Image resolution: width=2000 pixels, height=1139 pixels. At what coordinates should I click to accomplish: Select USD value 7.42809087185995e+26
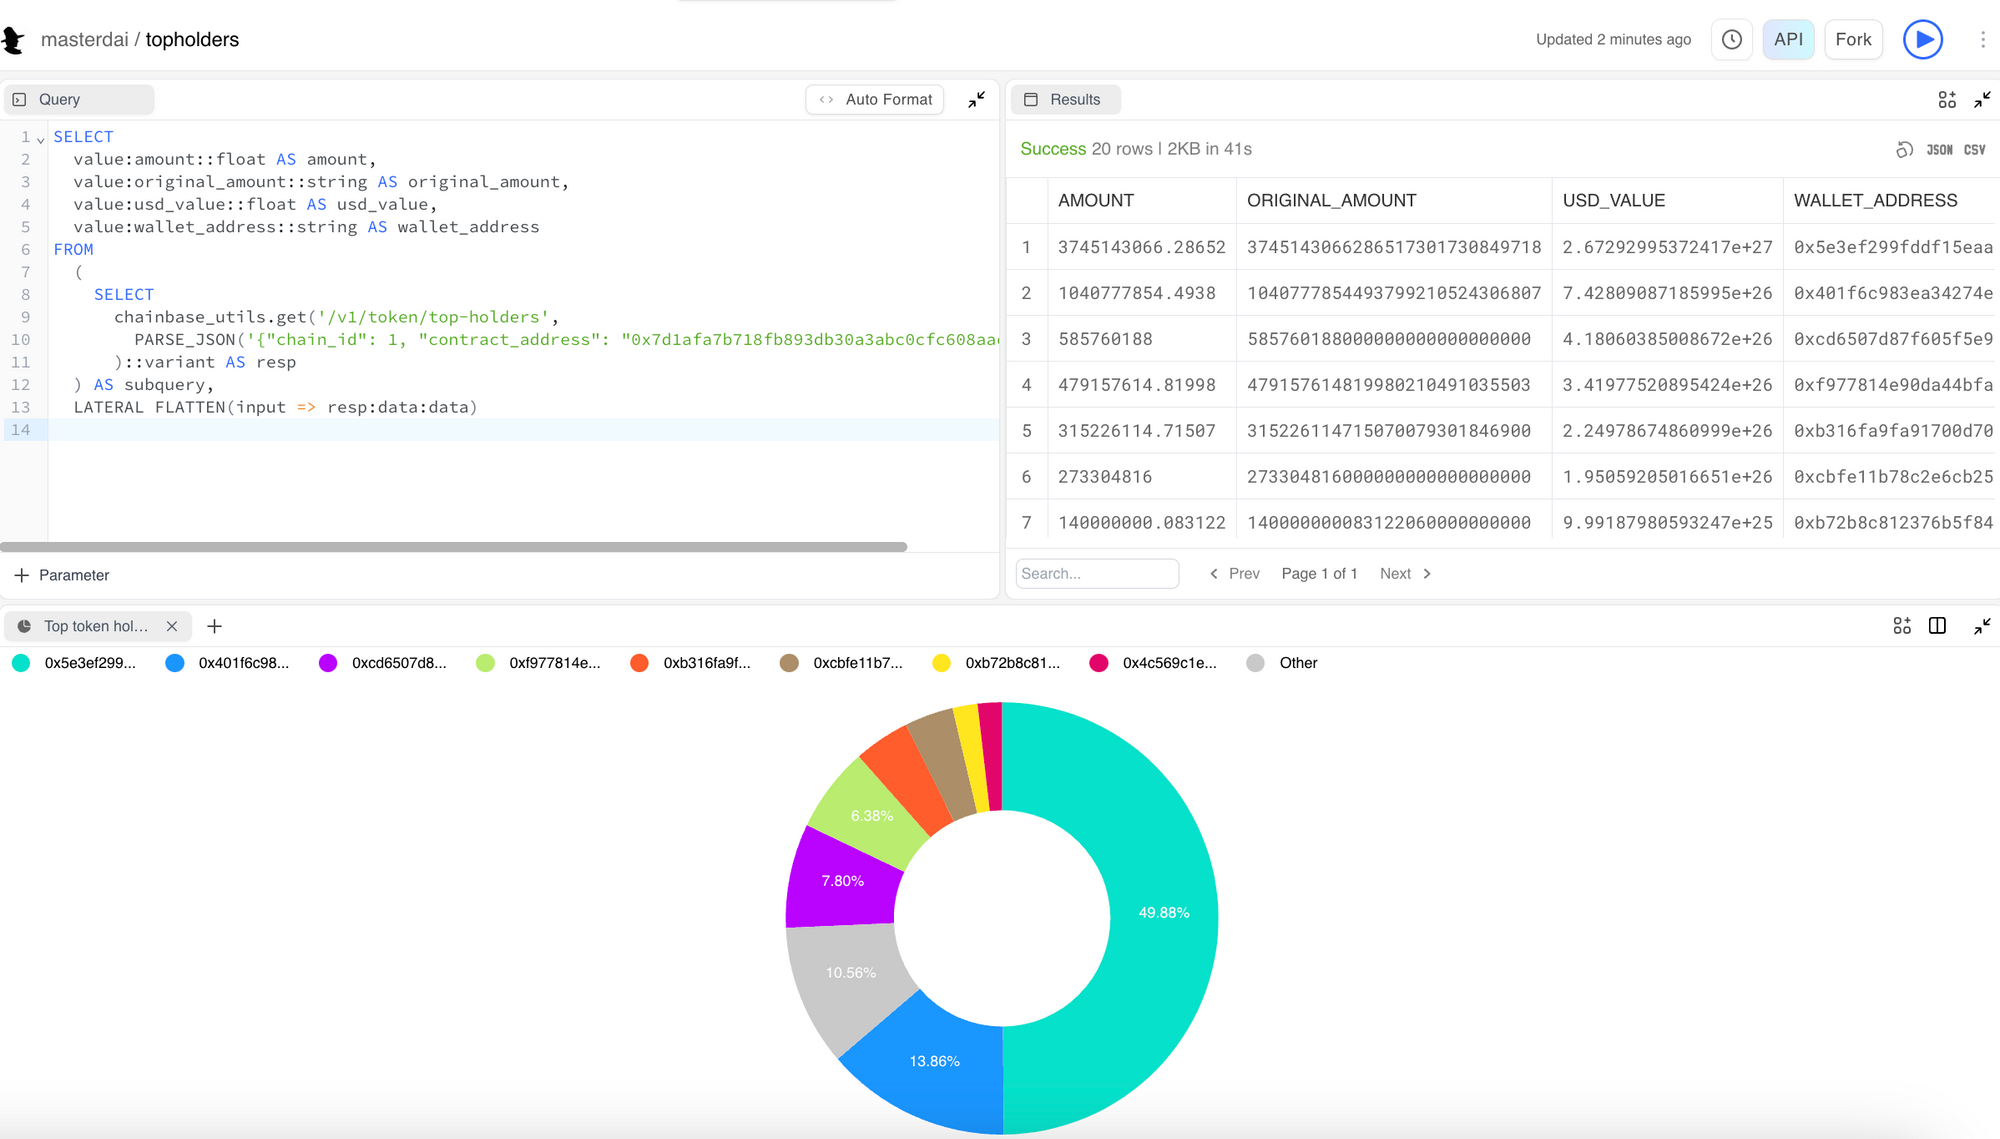1667,293
